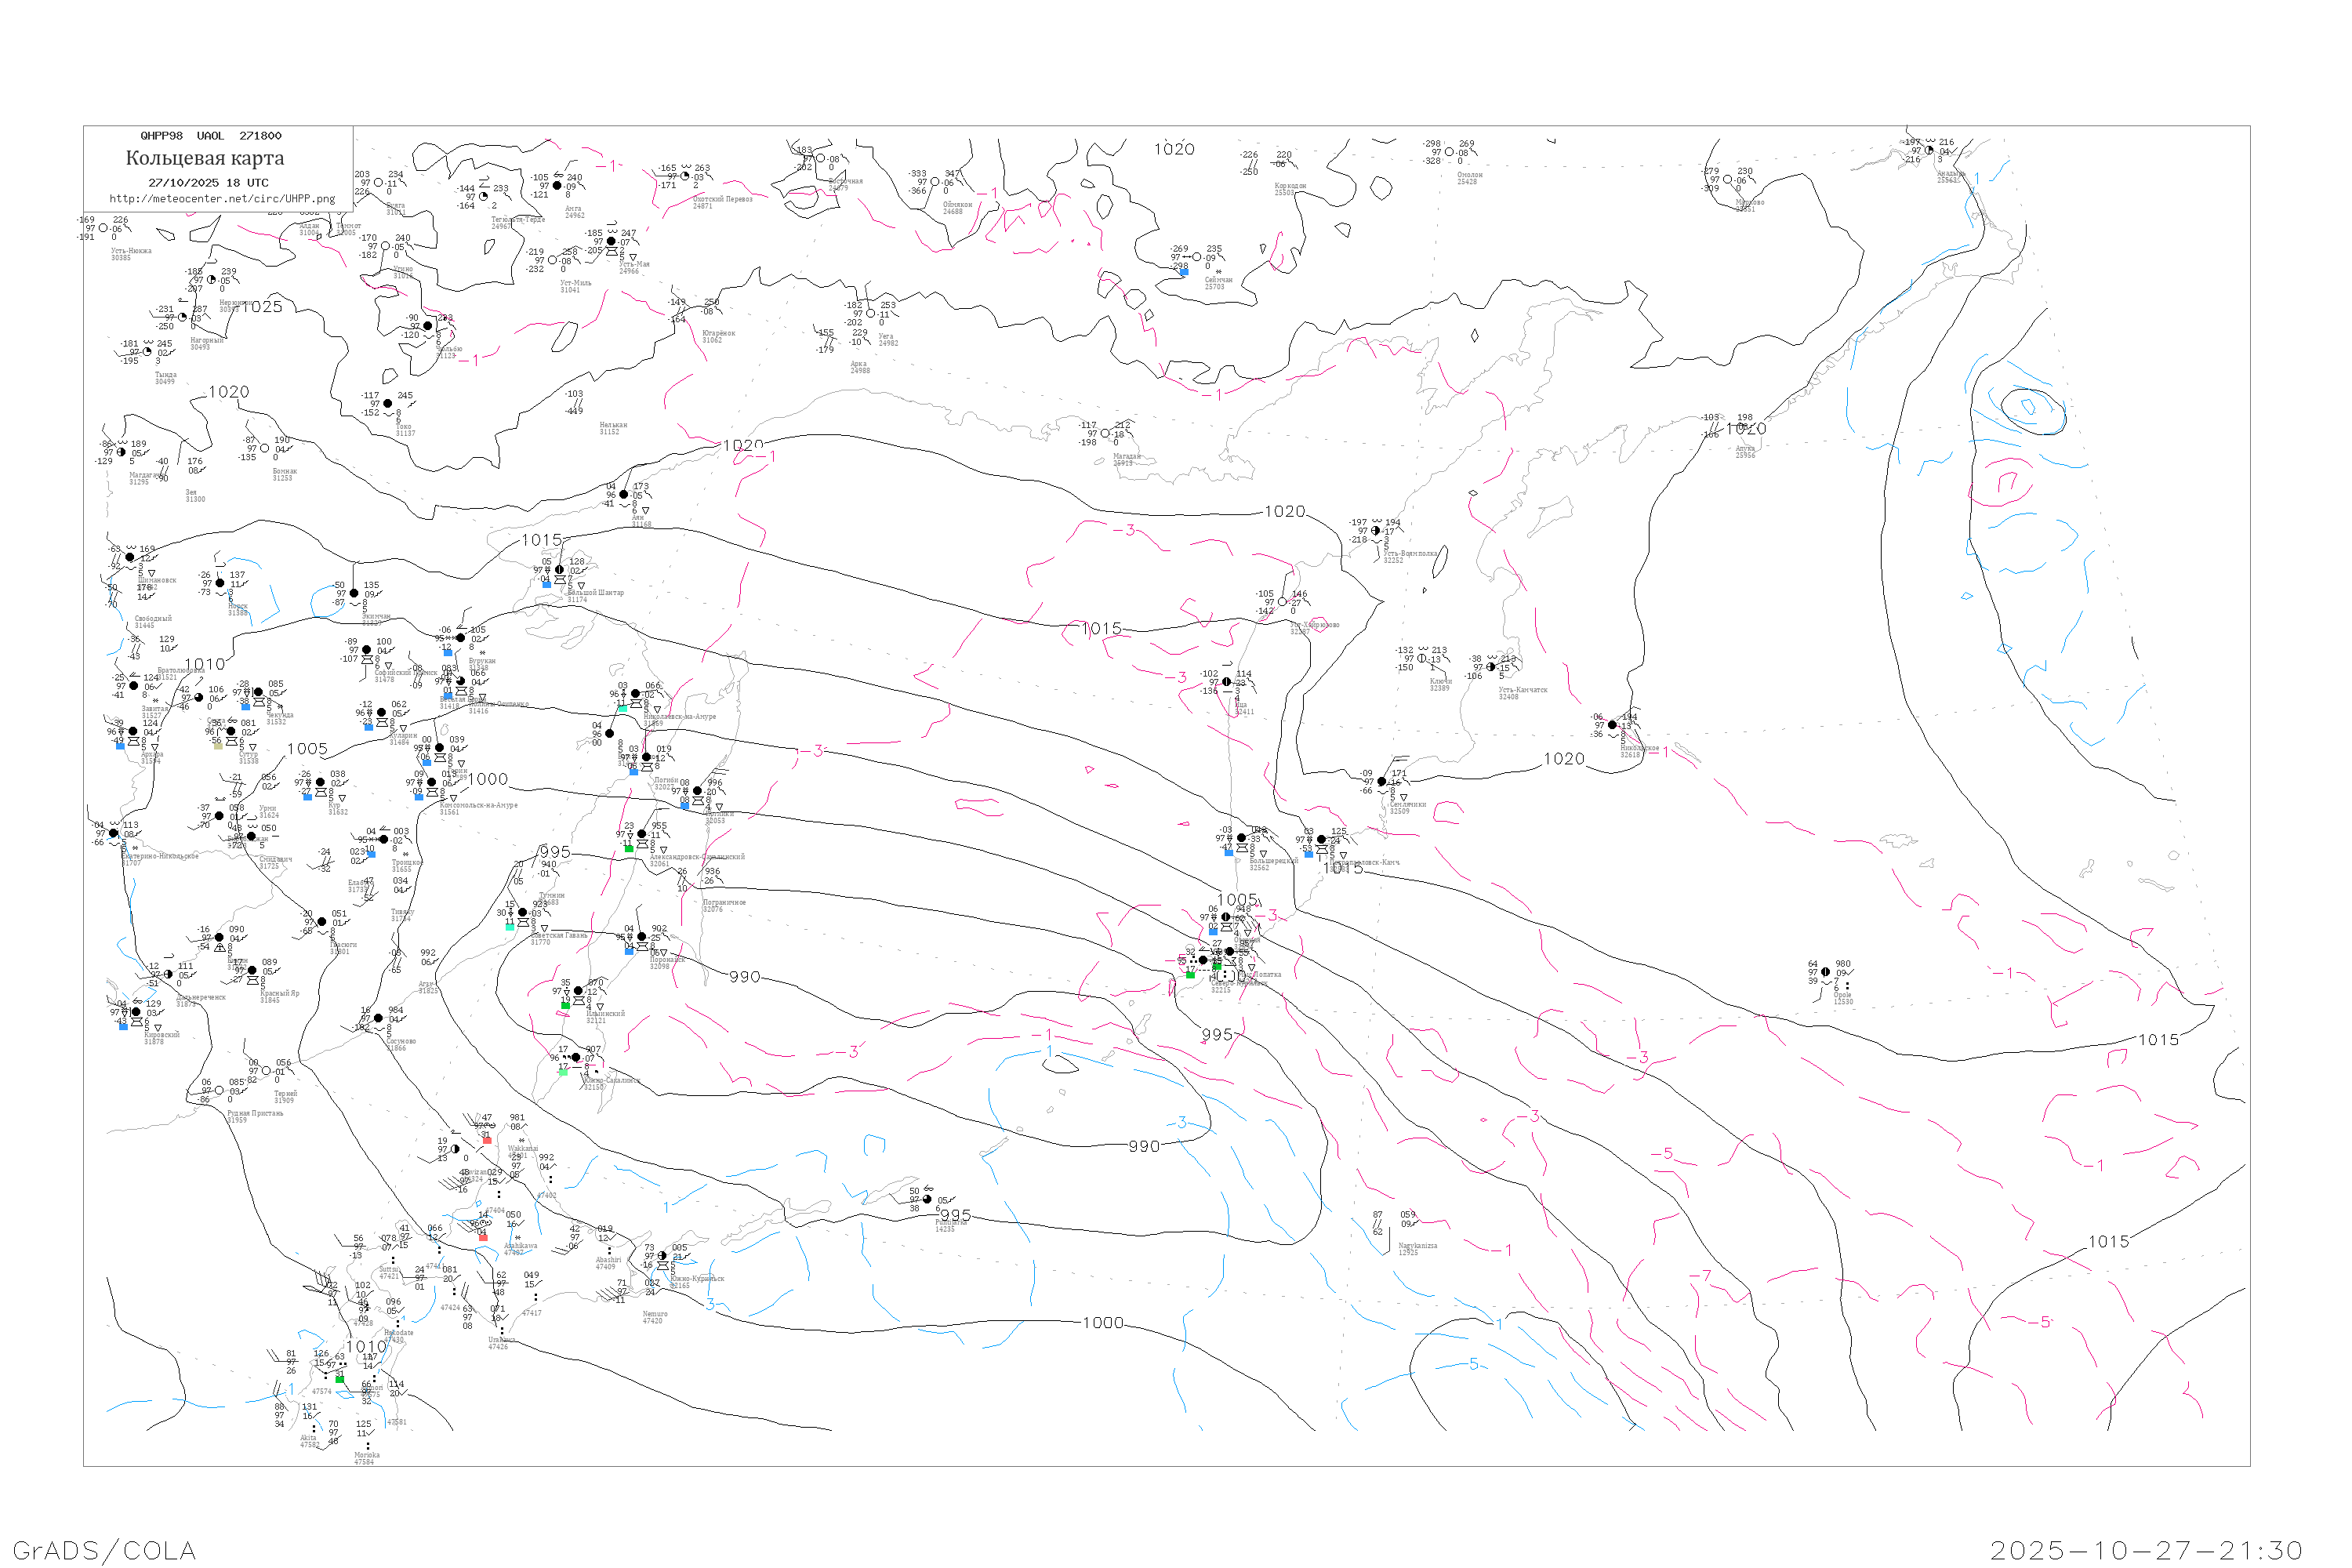
Task: Click the open station circle at Бомнак
Action: click(x=264, y=449)
